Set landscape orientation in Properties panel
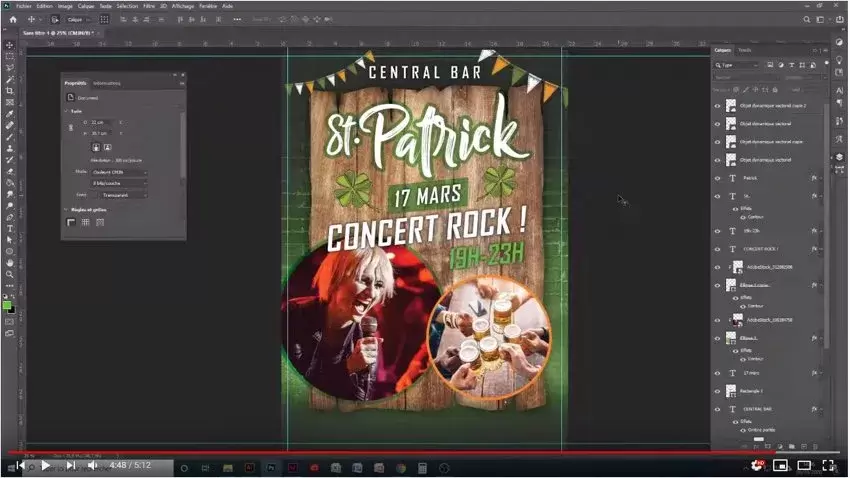 click(x=107, y=147)
